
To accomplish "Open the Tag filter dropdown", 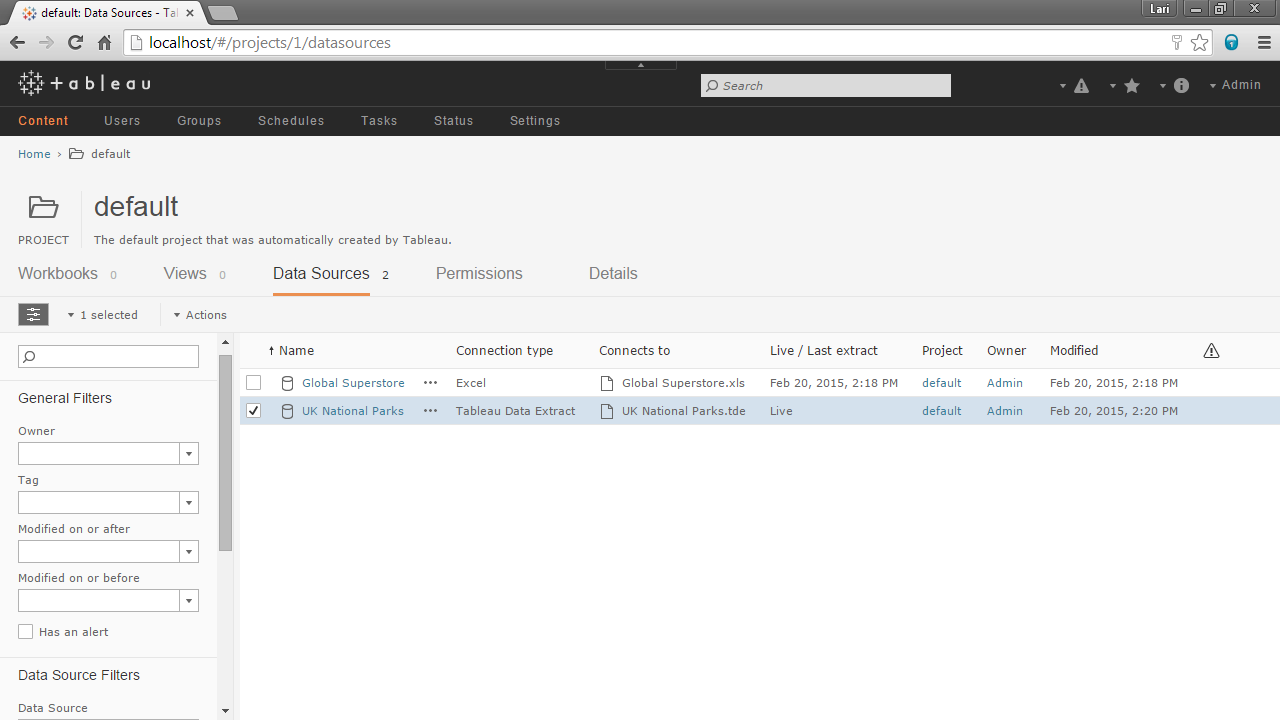I will click(x=189, y=503).
